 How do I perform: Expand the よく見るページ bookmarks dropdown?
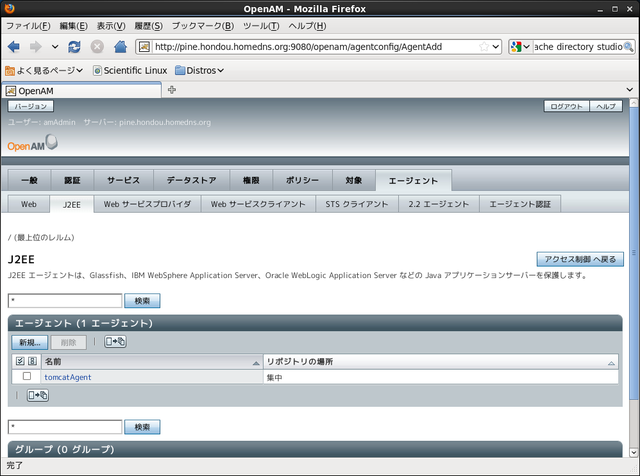tap(80, 70)
